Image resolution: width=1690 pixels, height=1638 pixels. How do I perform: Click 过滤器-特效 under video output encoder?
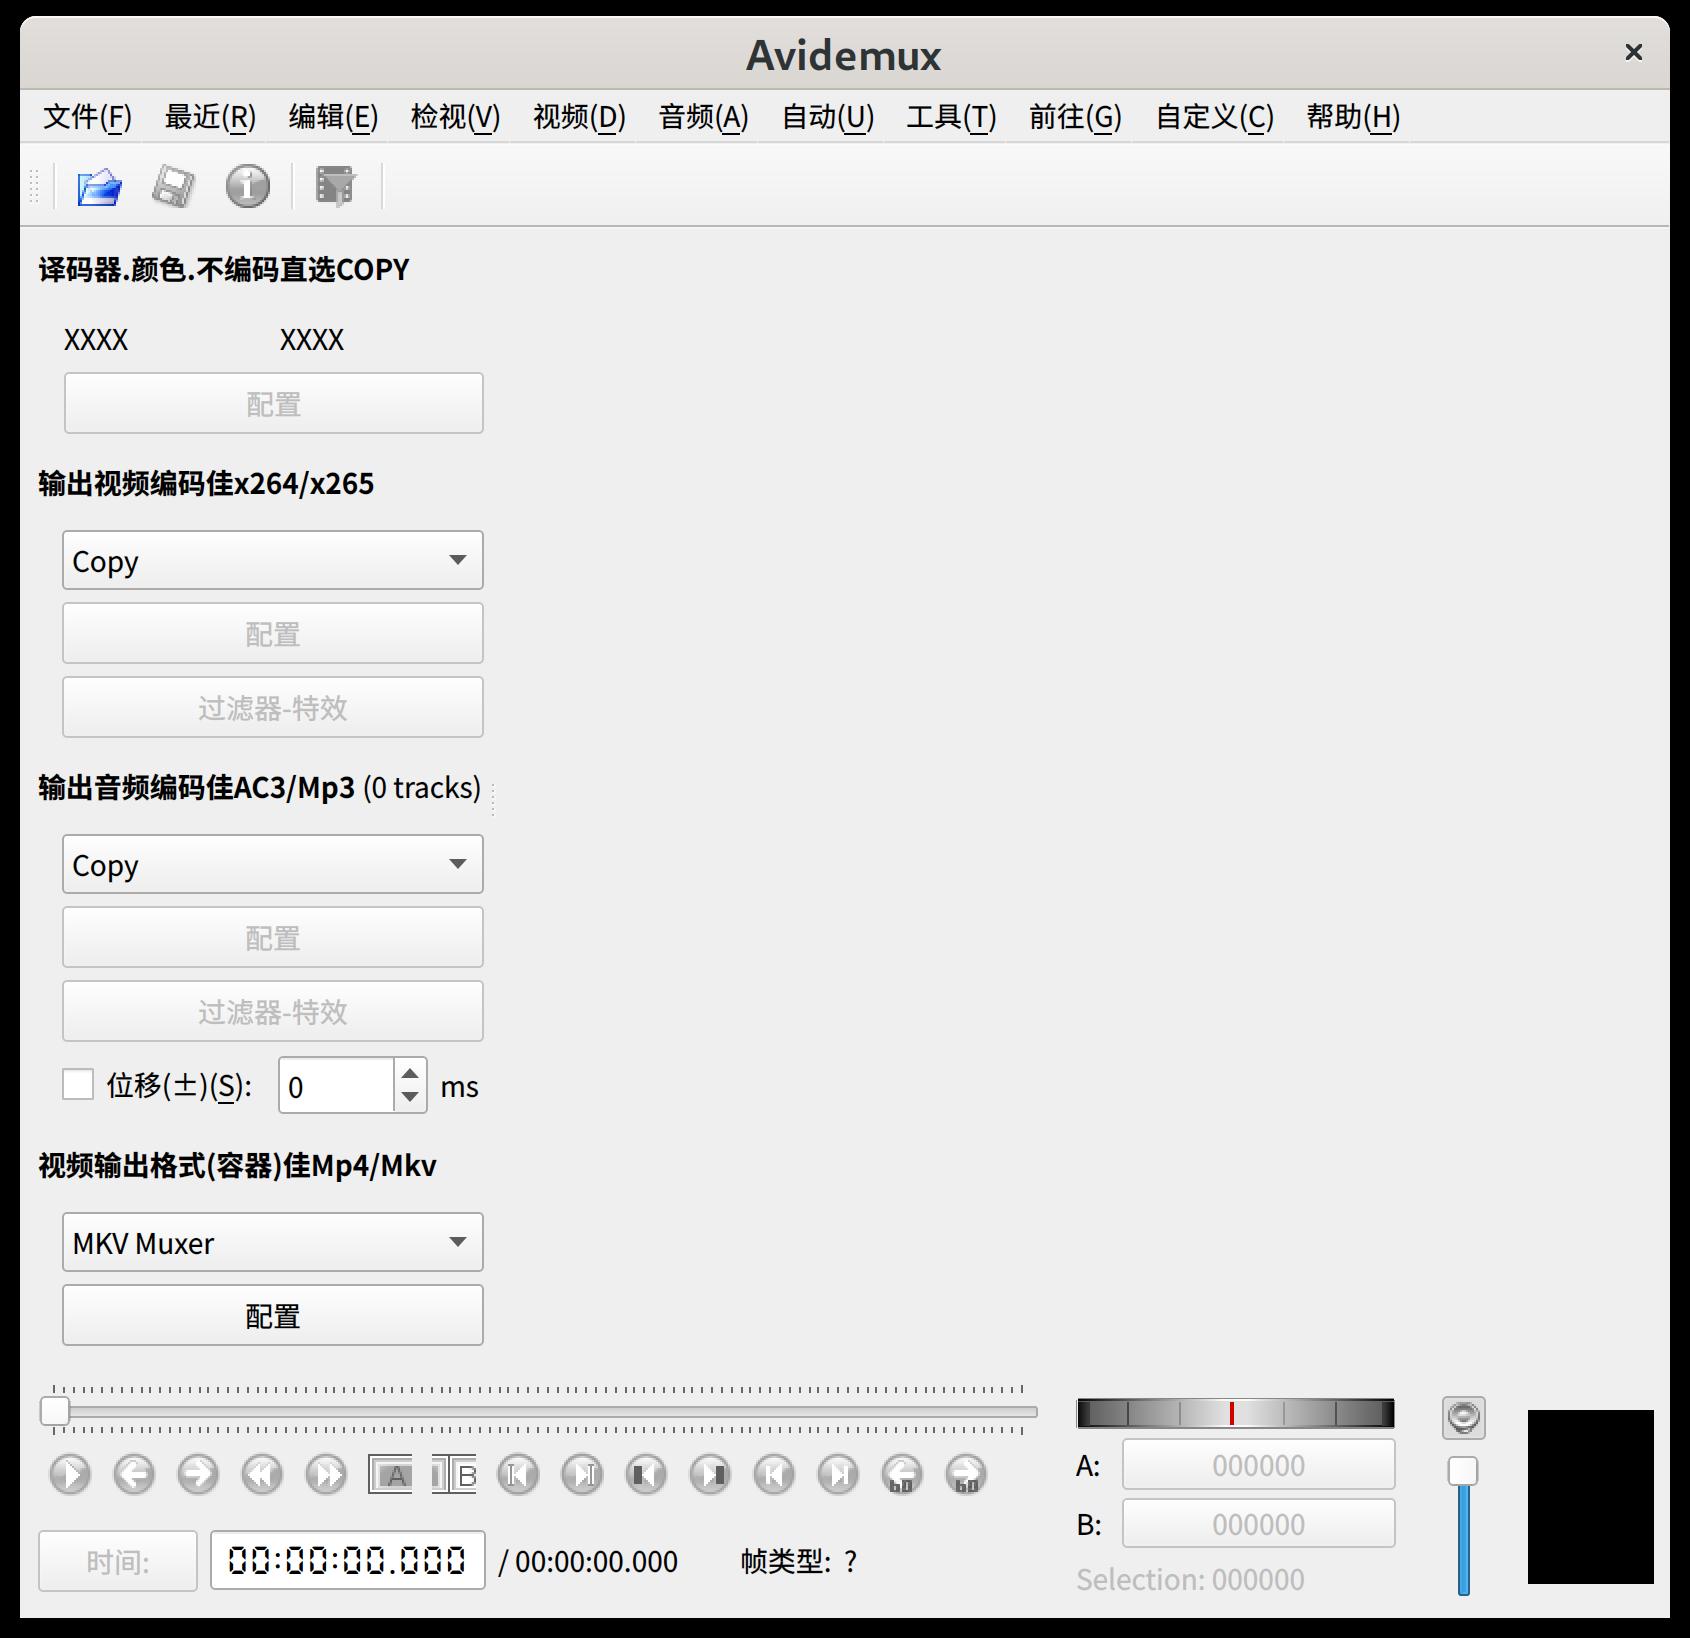(x=272, y=708)
